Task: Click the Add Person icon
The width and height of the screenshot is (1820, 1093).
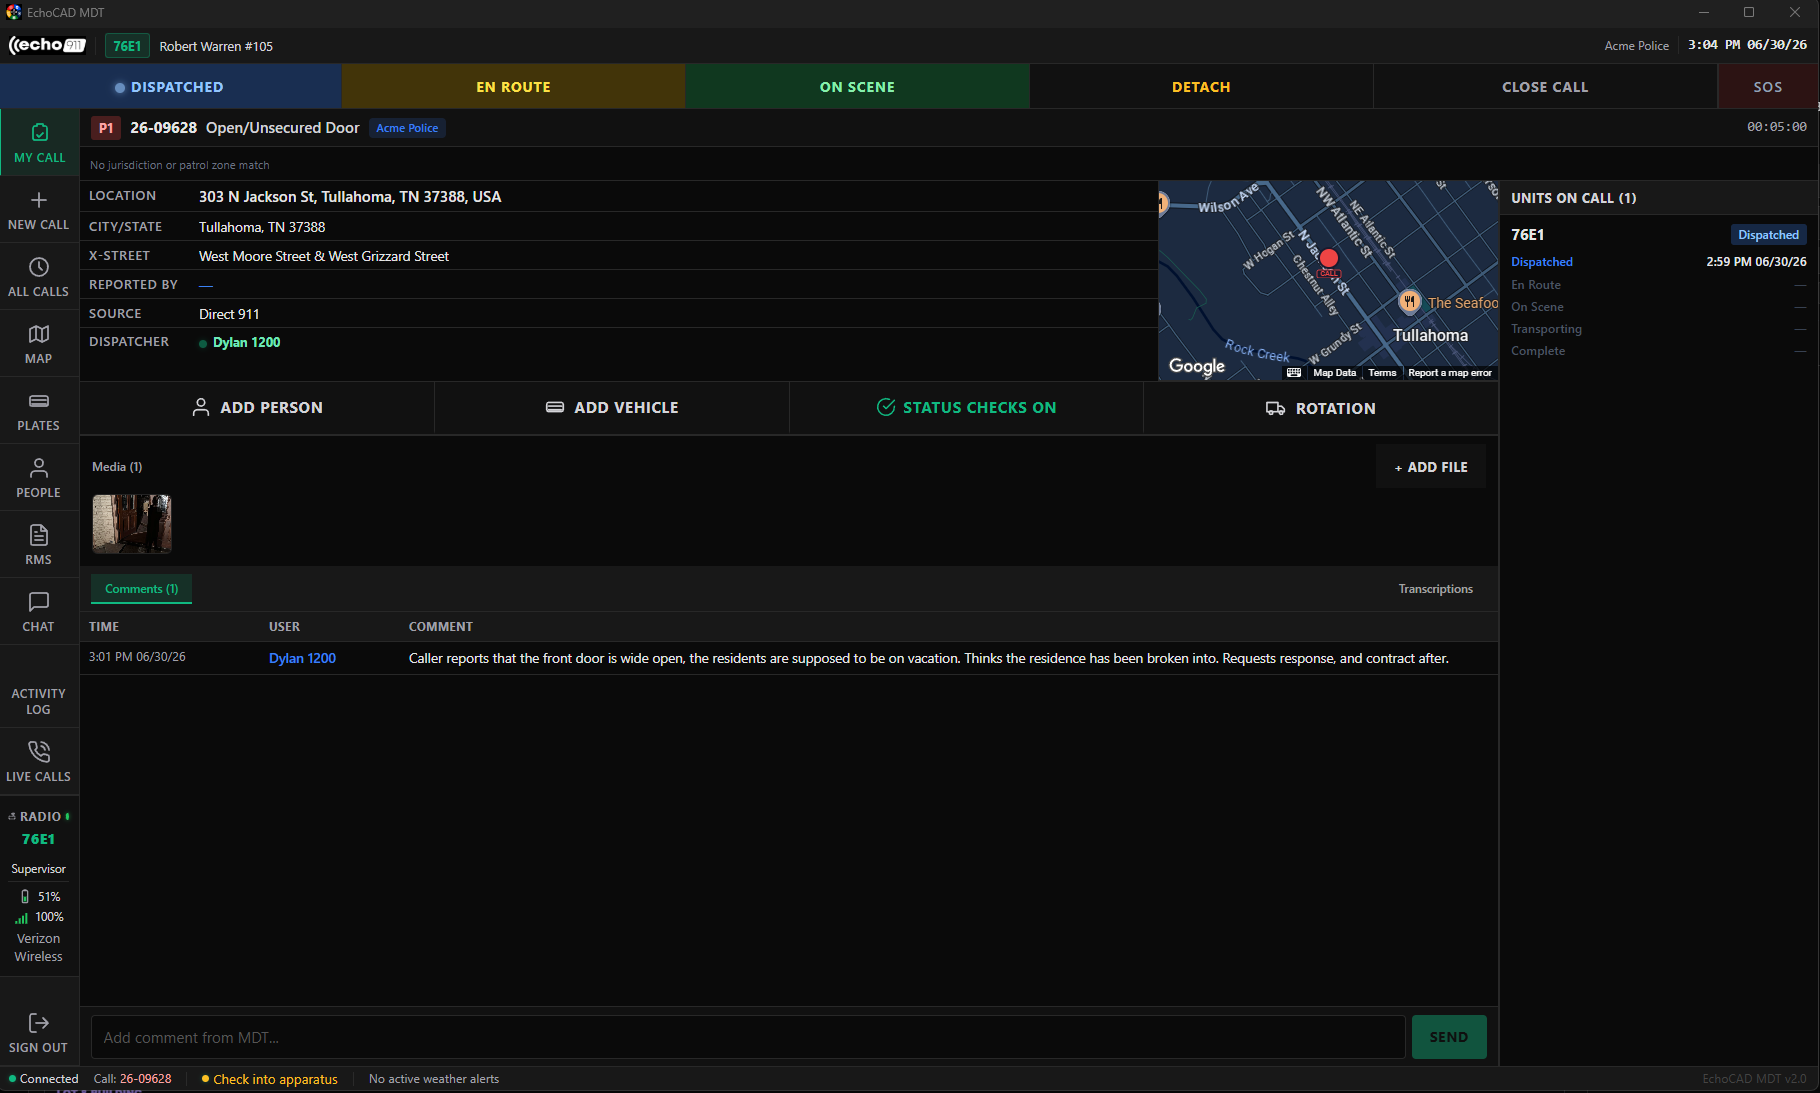Action: click(x=201, y=407)
